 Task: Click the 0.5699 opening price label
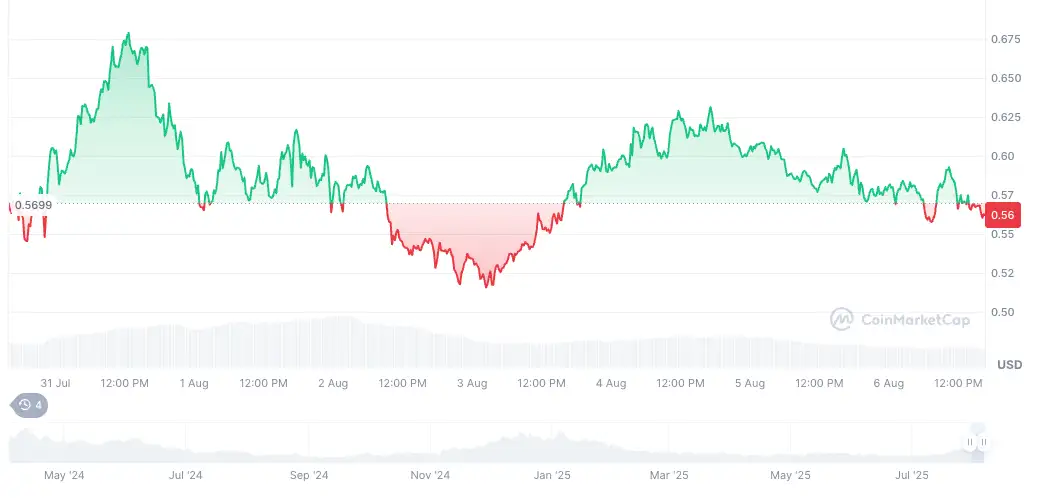[x=33, y=204]
